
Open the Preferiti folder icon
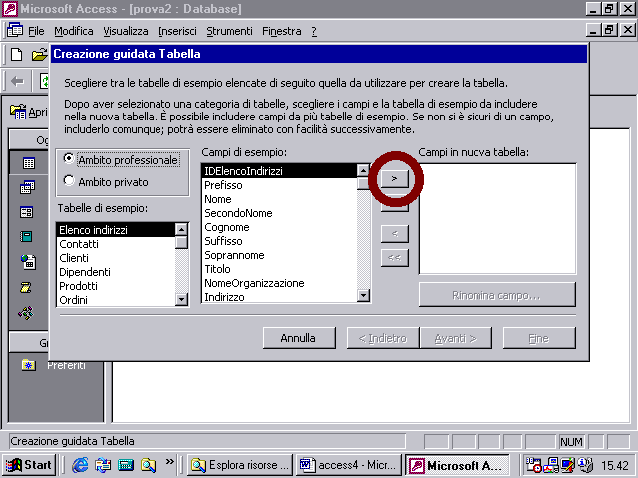[28, 365]
